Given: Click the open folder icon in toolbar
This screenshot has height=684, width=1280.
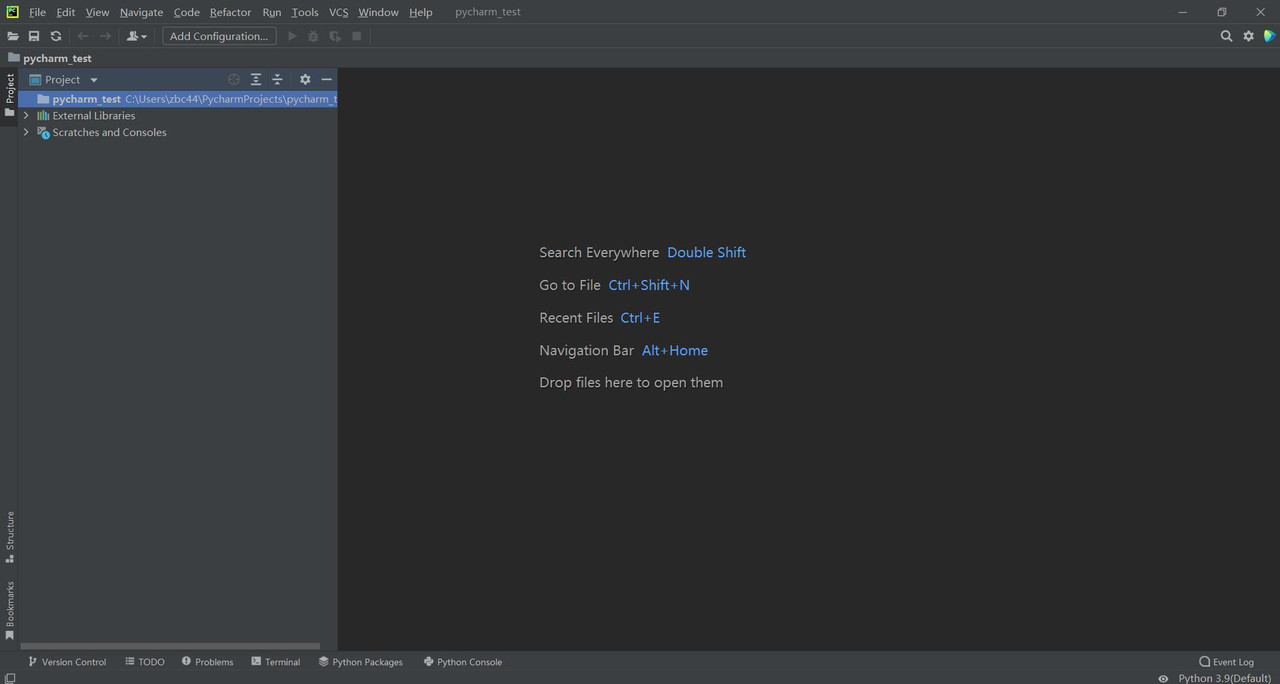Looking at the screenshot, I should [x=13, y=36].
